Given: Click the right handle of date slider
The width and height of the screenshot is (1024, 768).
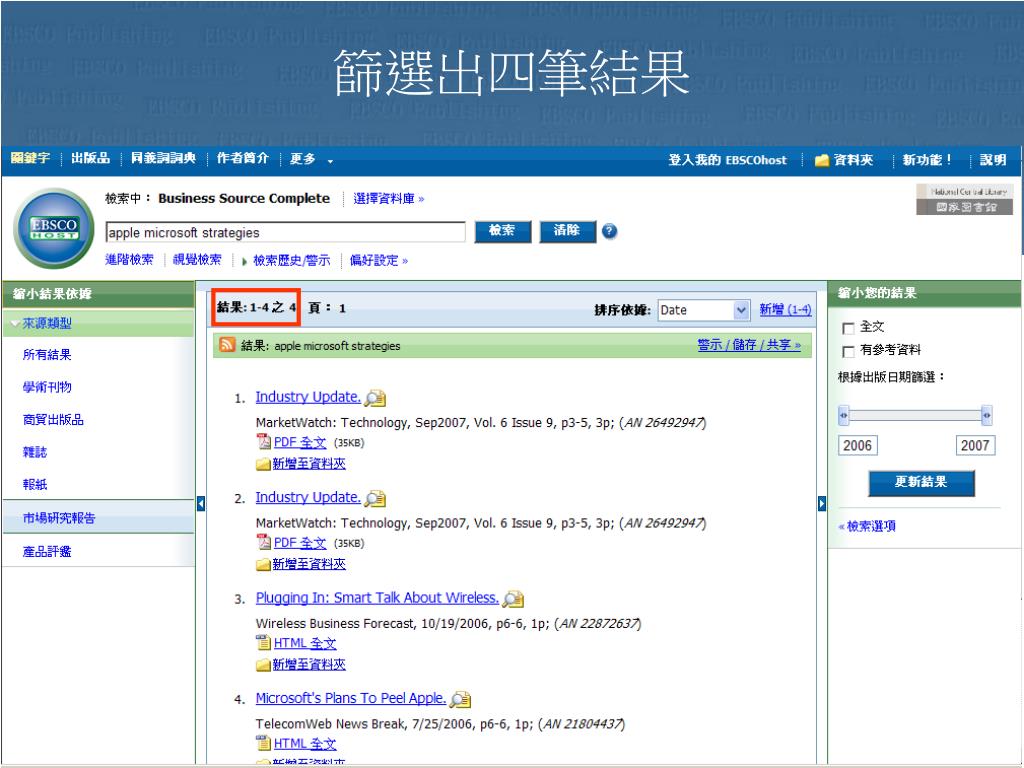Looking at the screenshot, I should pos(986,415).
